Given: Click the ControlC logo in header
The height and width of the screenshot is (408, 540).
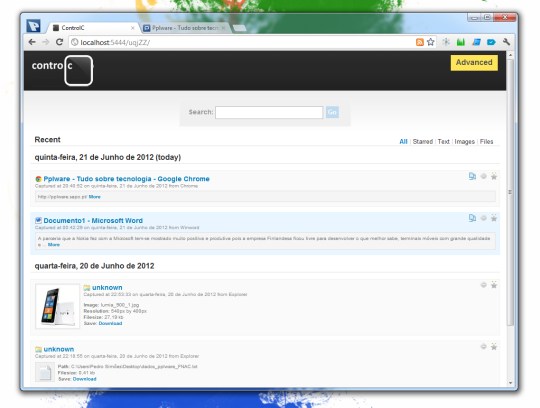Looking at the screenshot, I should pos(62,70).
